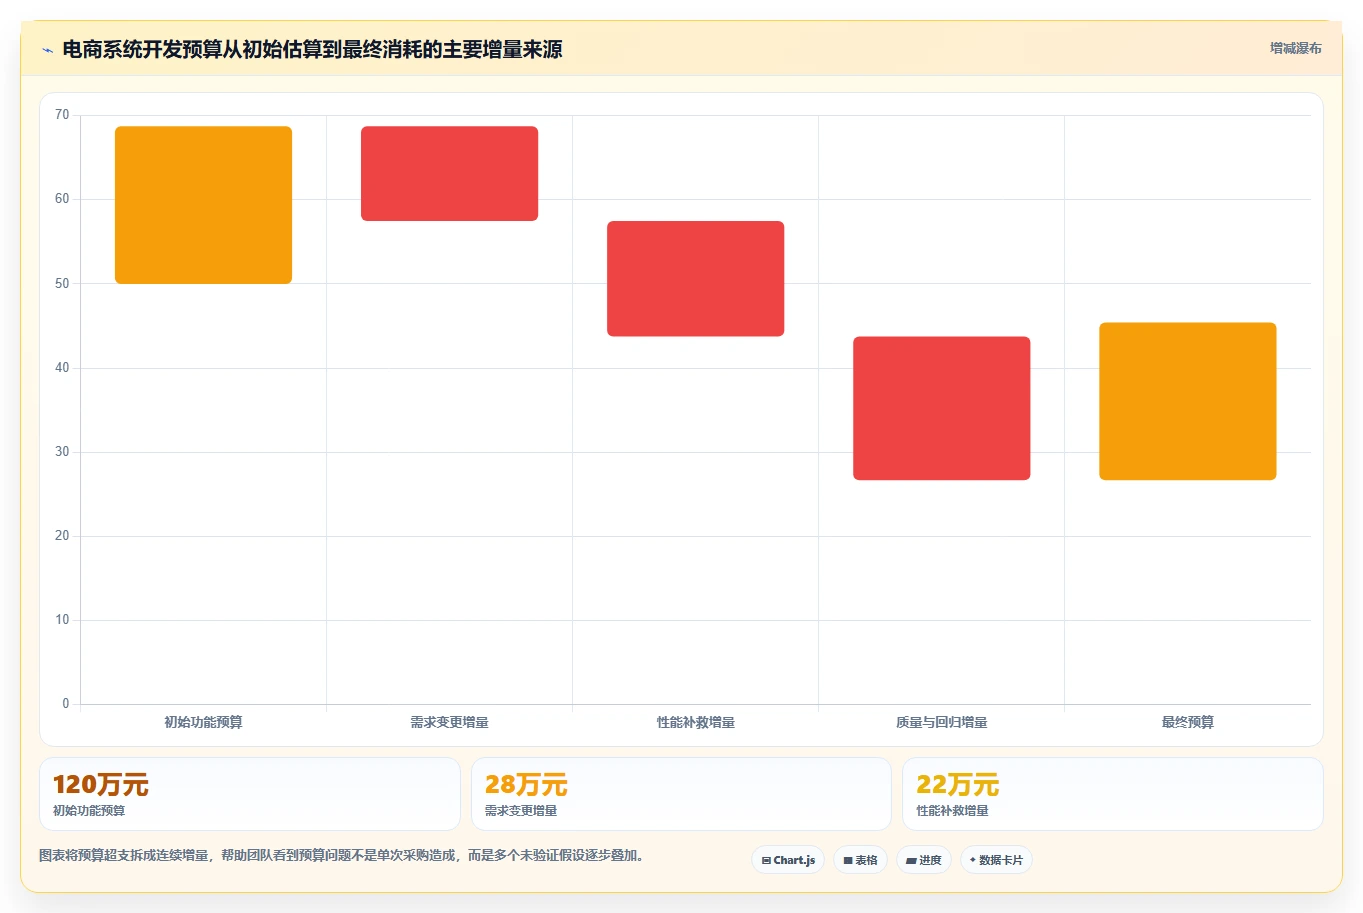Image resolution: width=1363 pixels, height=913 pixels.
Task: Click the 需求变更增量 caption under 28万元
Action: coord(521,811)
